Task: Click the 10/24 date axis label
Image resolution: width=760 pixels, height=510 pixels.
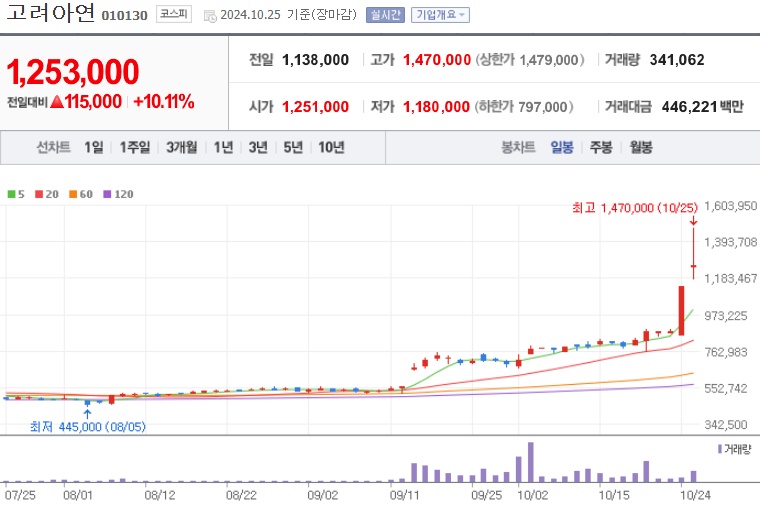Action: (x=695, y=495)
